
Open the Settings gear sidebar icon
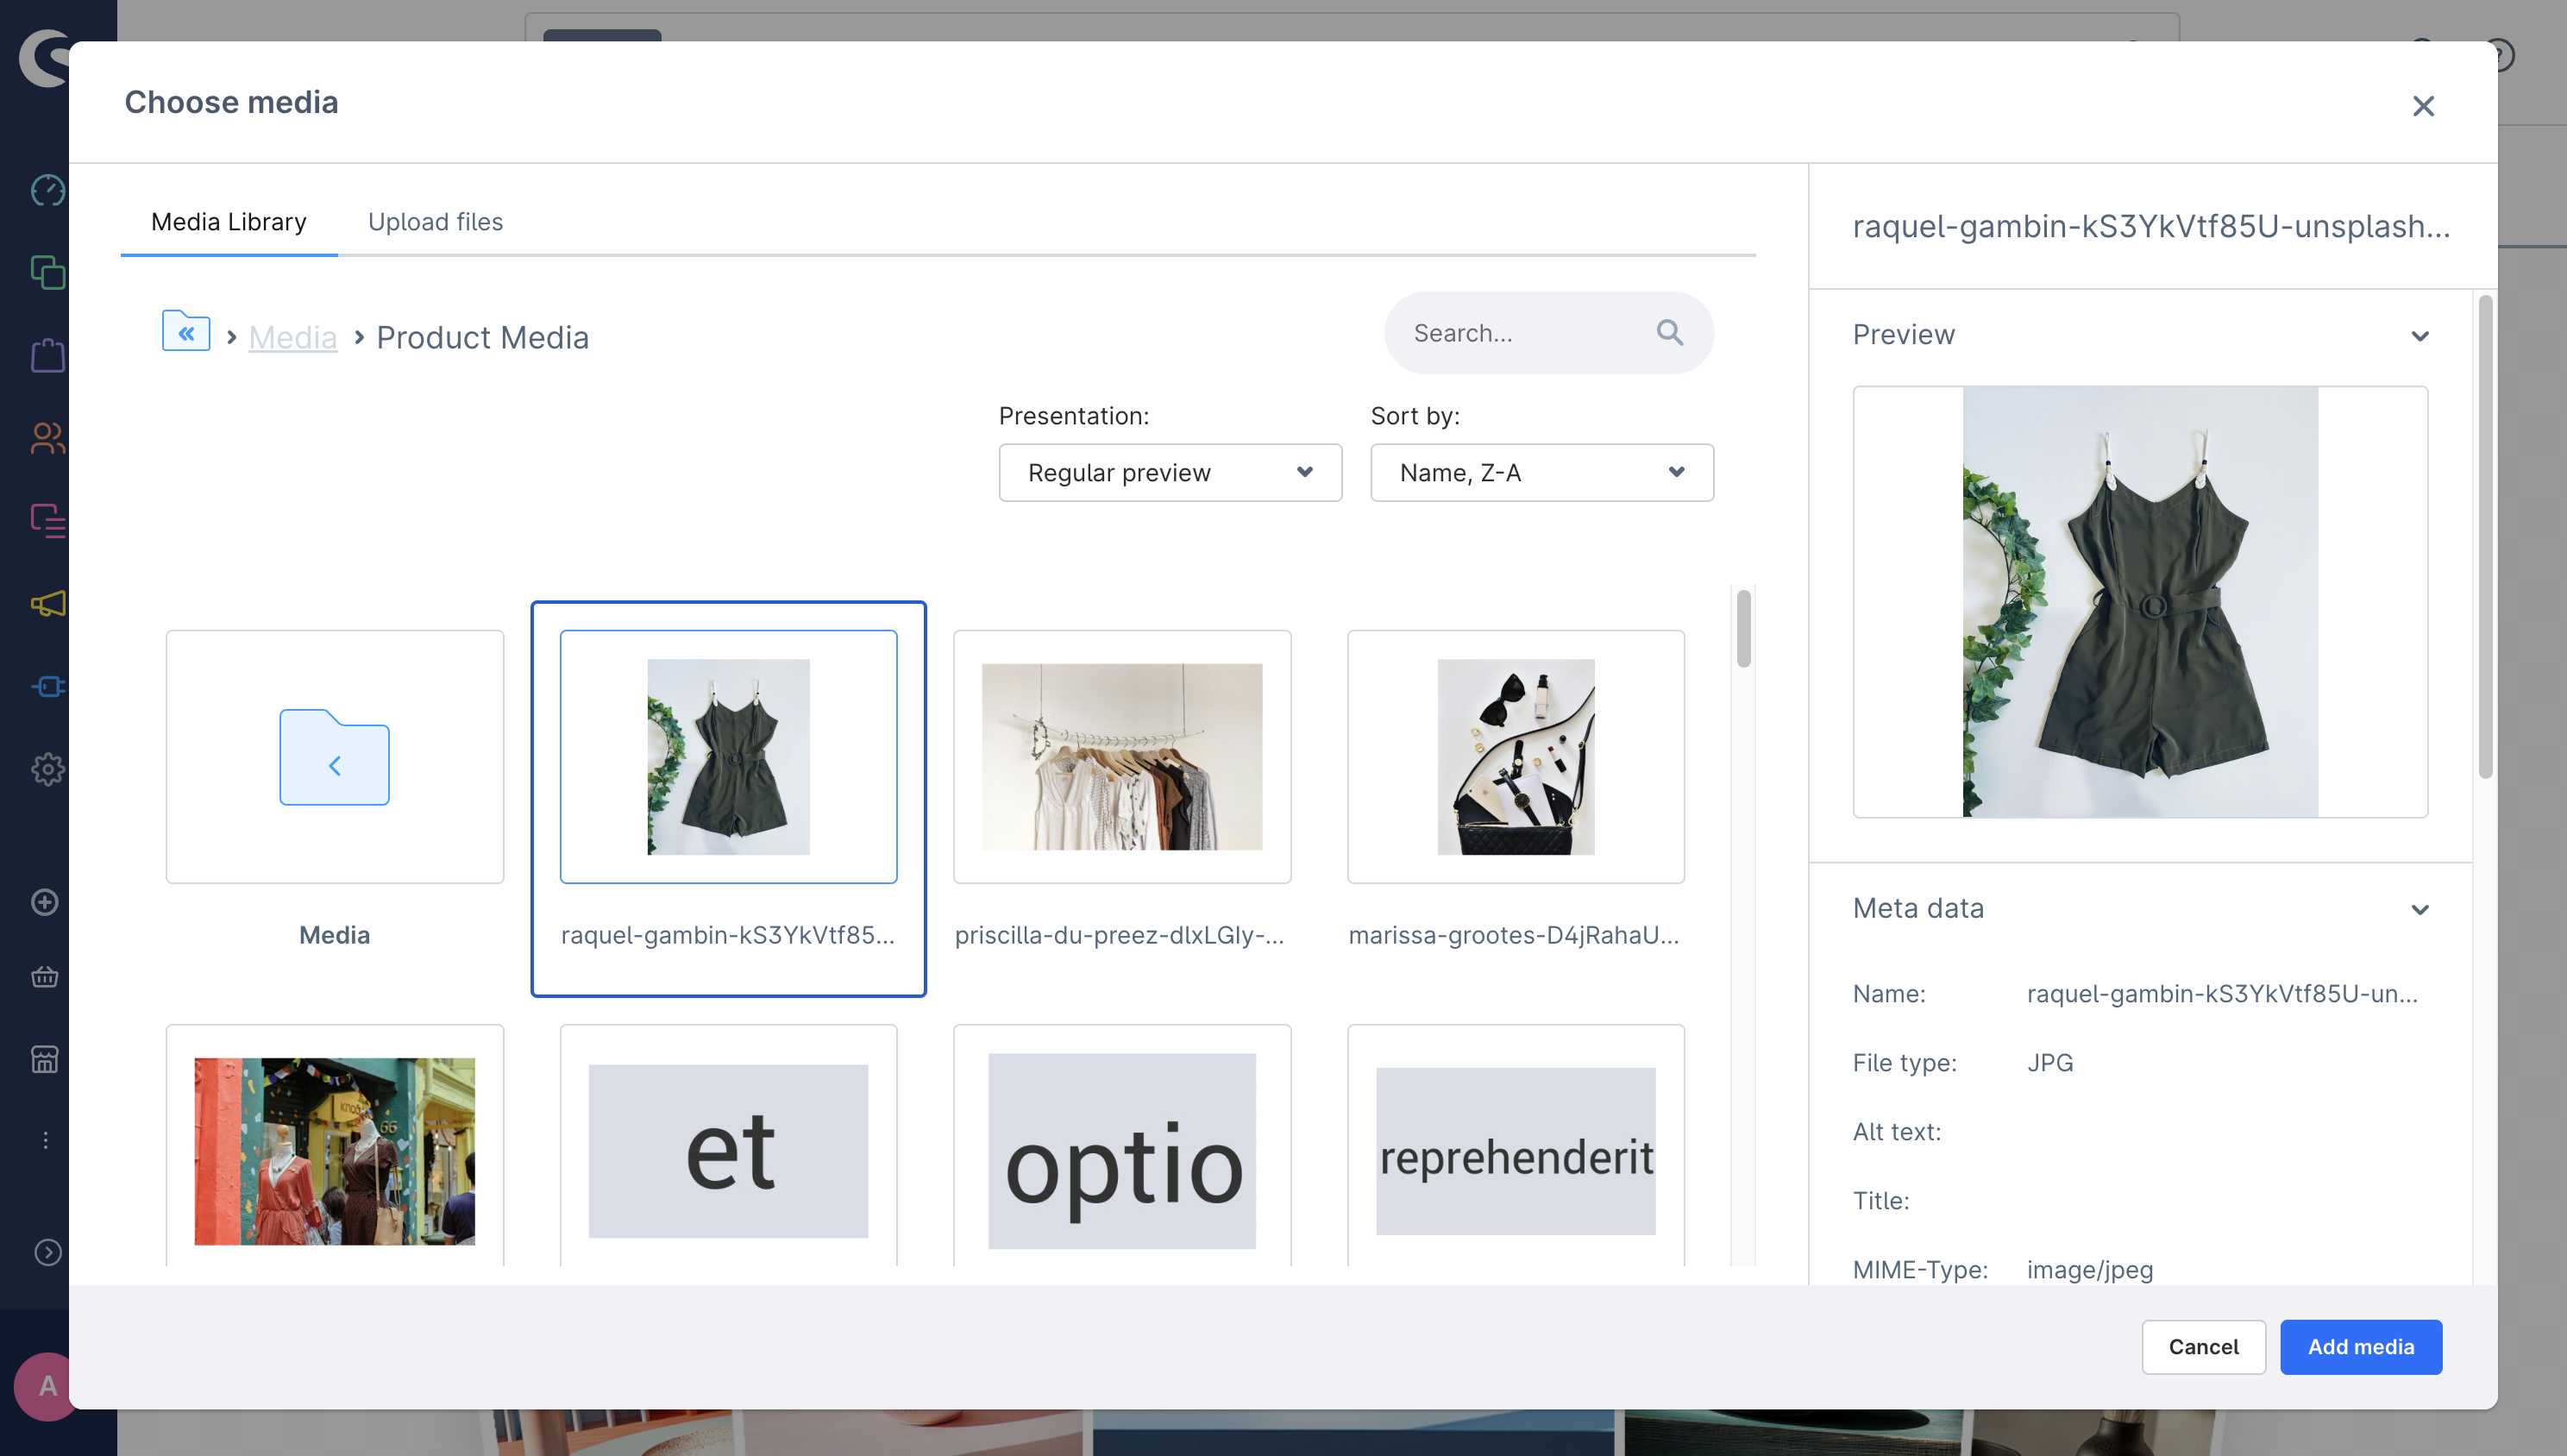click(47, 769)
